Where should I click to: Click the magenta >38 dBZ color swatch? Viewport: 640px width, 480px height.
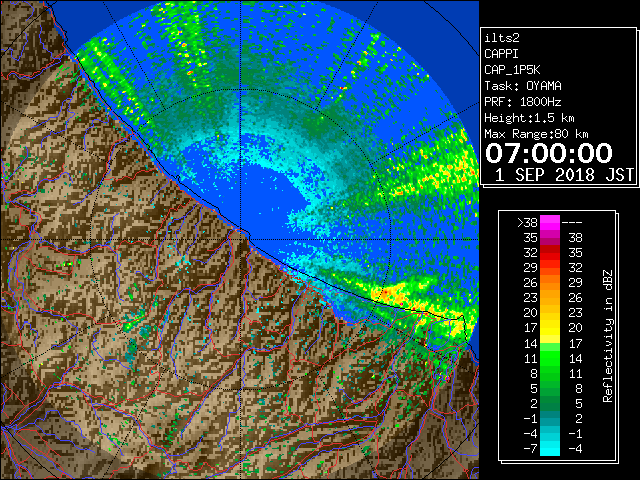click(x=550, y=223)
